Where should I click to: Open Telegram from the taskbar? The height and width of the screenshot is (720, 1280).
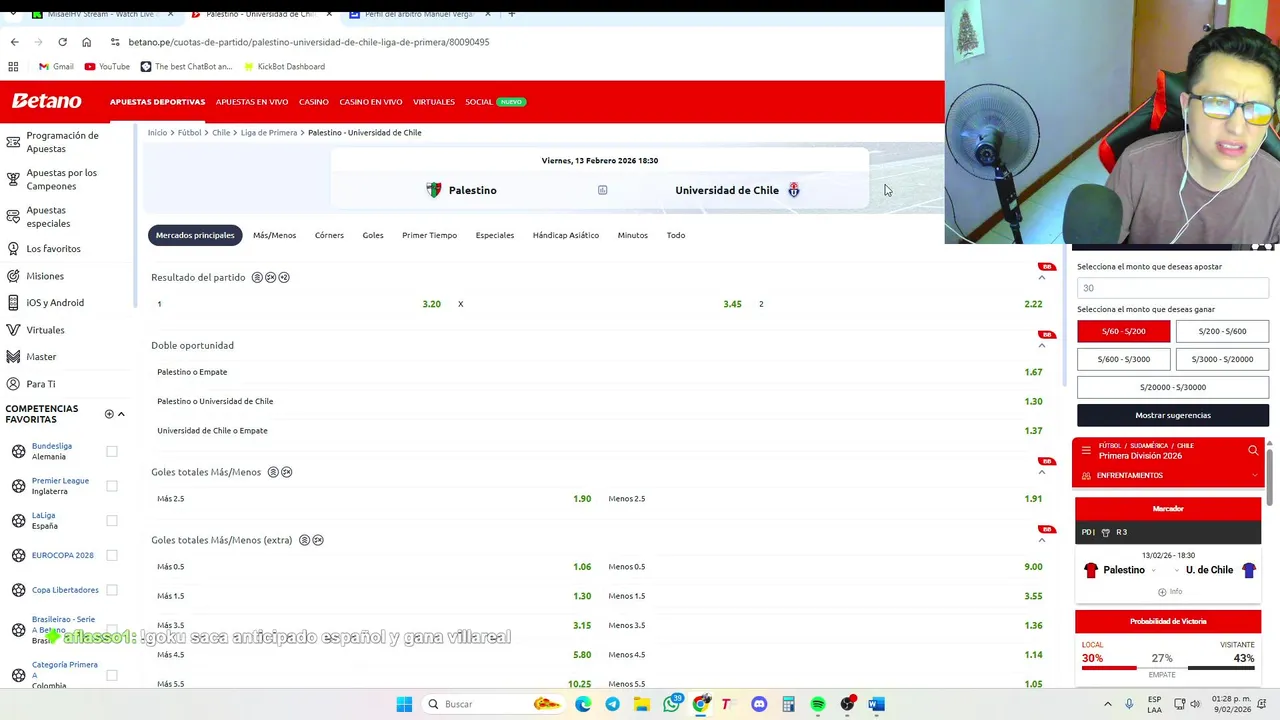612,704
